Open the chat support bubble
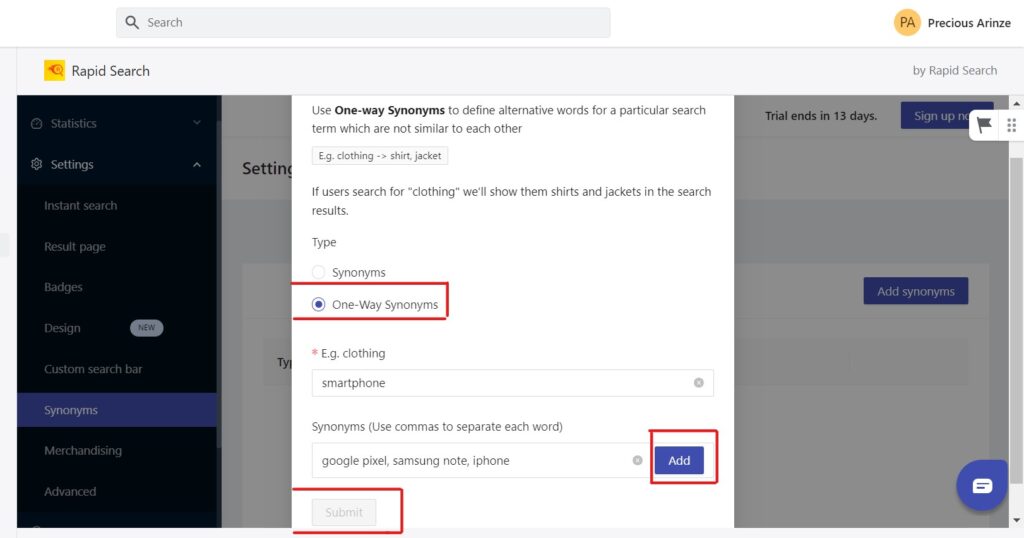 pos(982,485)
